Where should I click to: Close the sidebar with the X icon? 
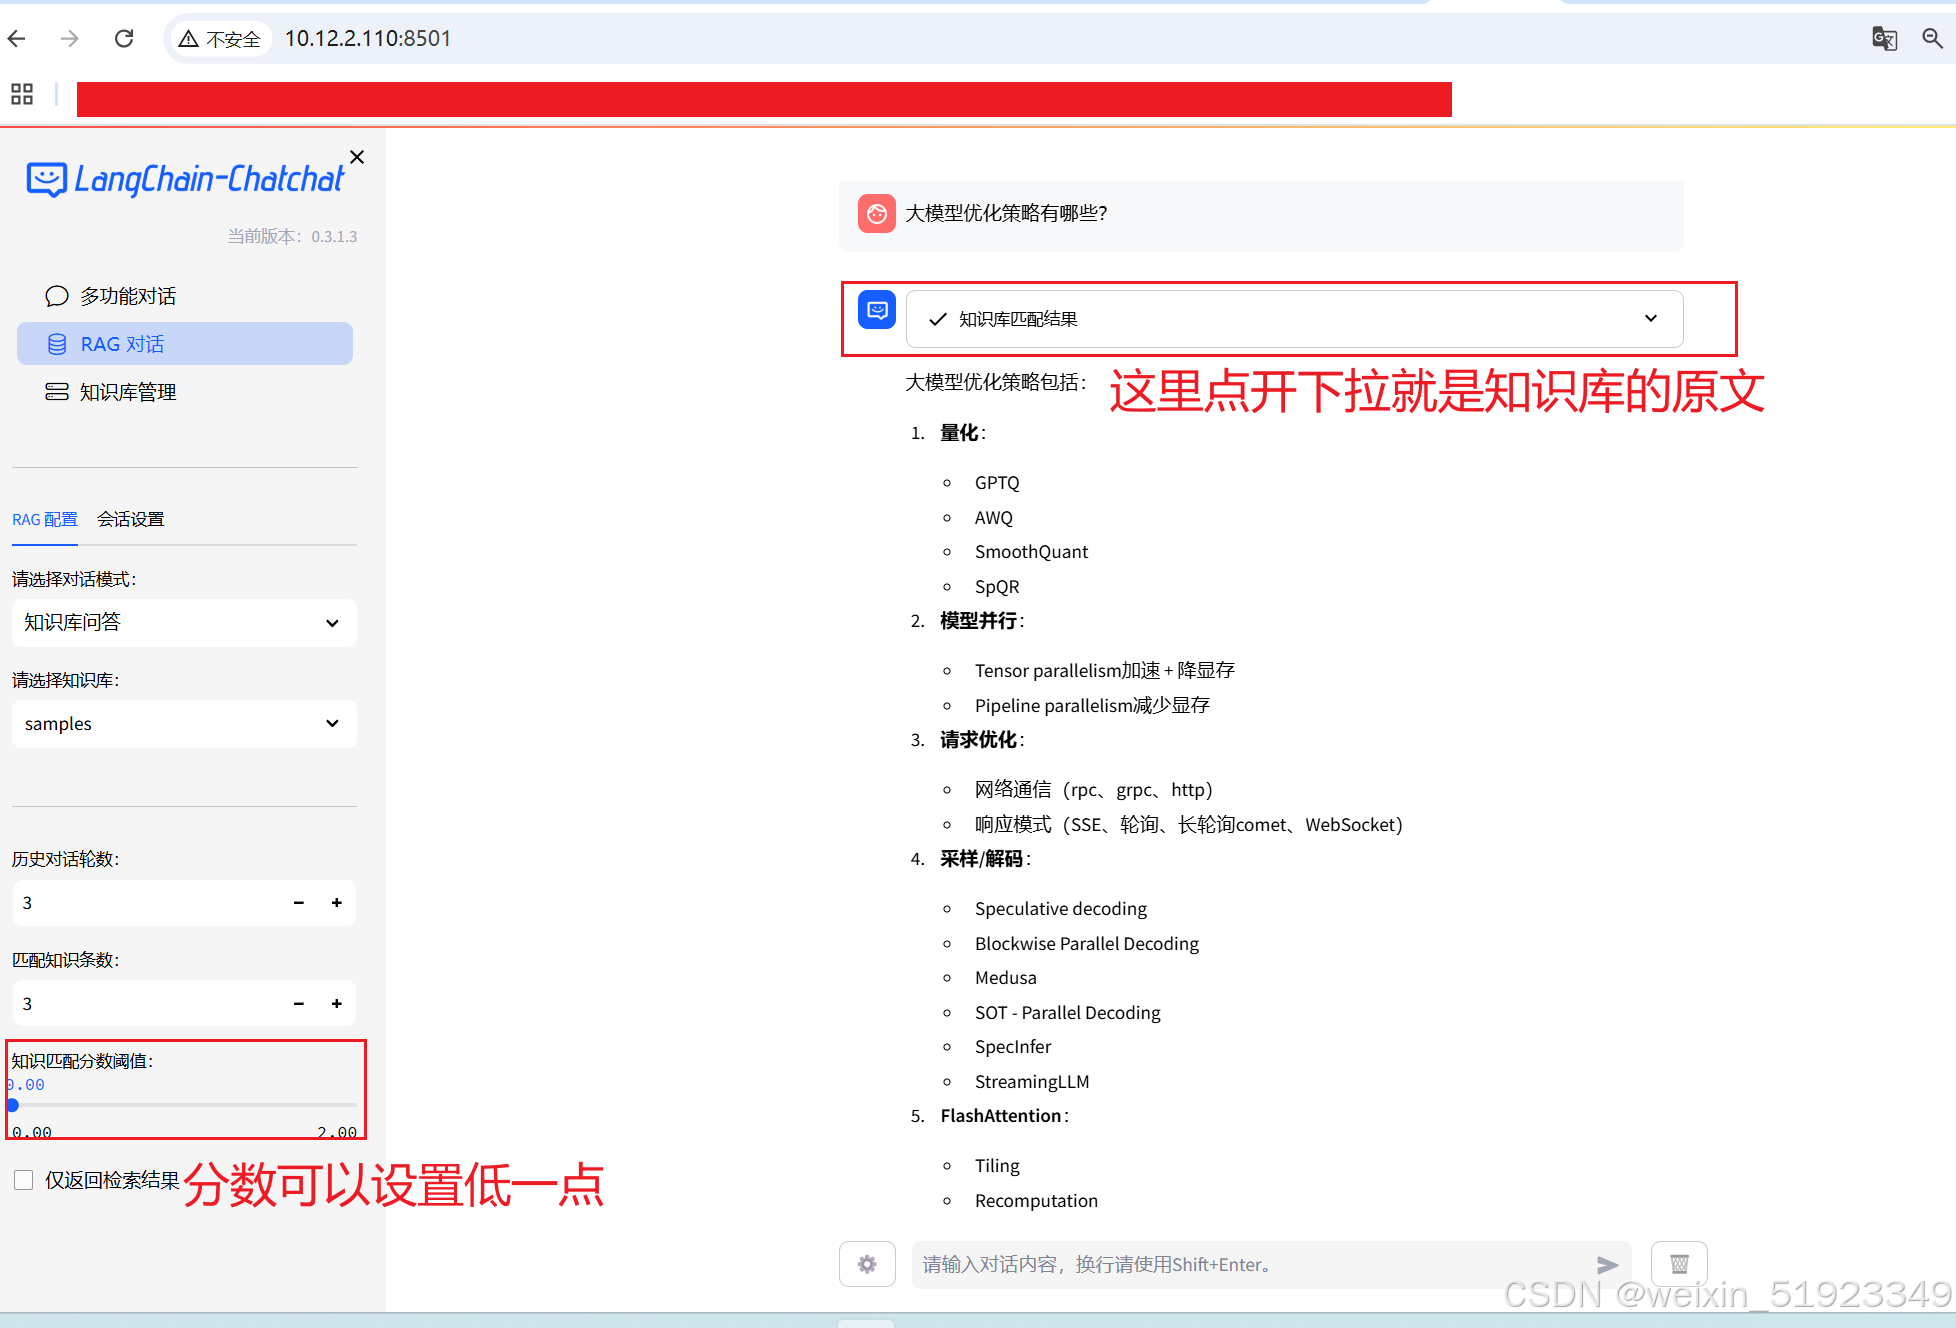coord(357,157)
